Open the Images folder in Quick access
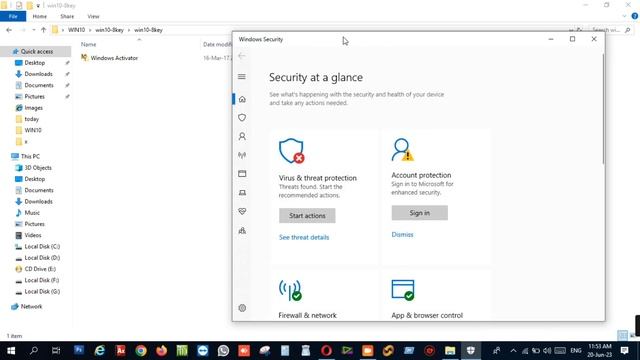Viewport: 640px width, 360px height. tap(33, 108)
